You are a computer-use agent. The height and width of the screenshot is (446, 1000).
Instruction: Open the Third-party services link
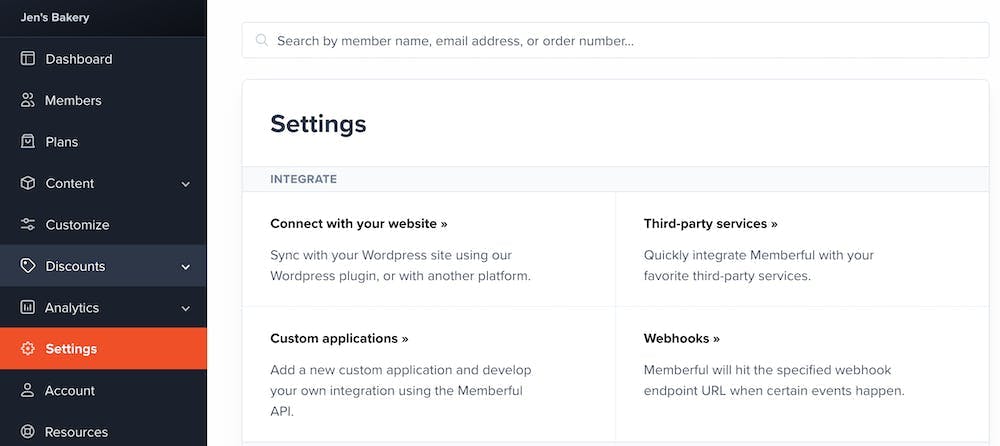pyautogui.click(x=710, y=224)
